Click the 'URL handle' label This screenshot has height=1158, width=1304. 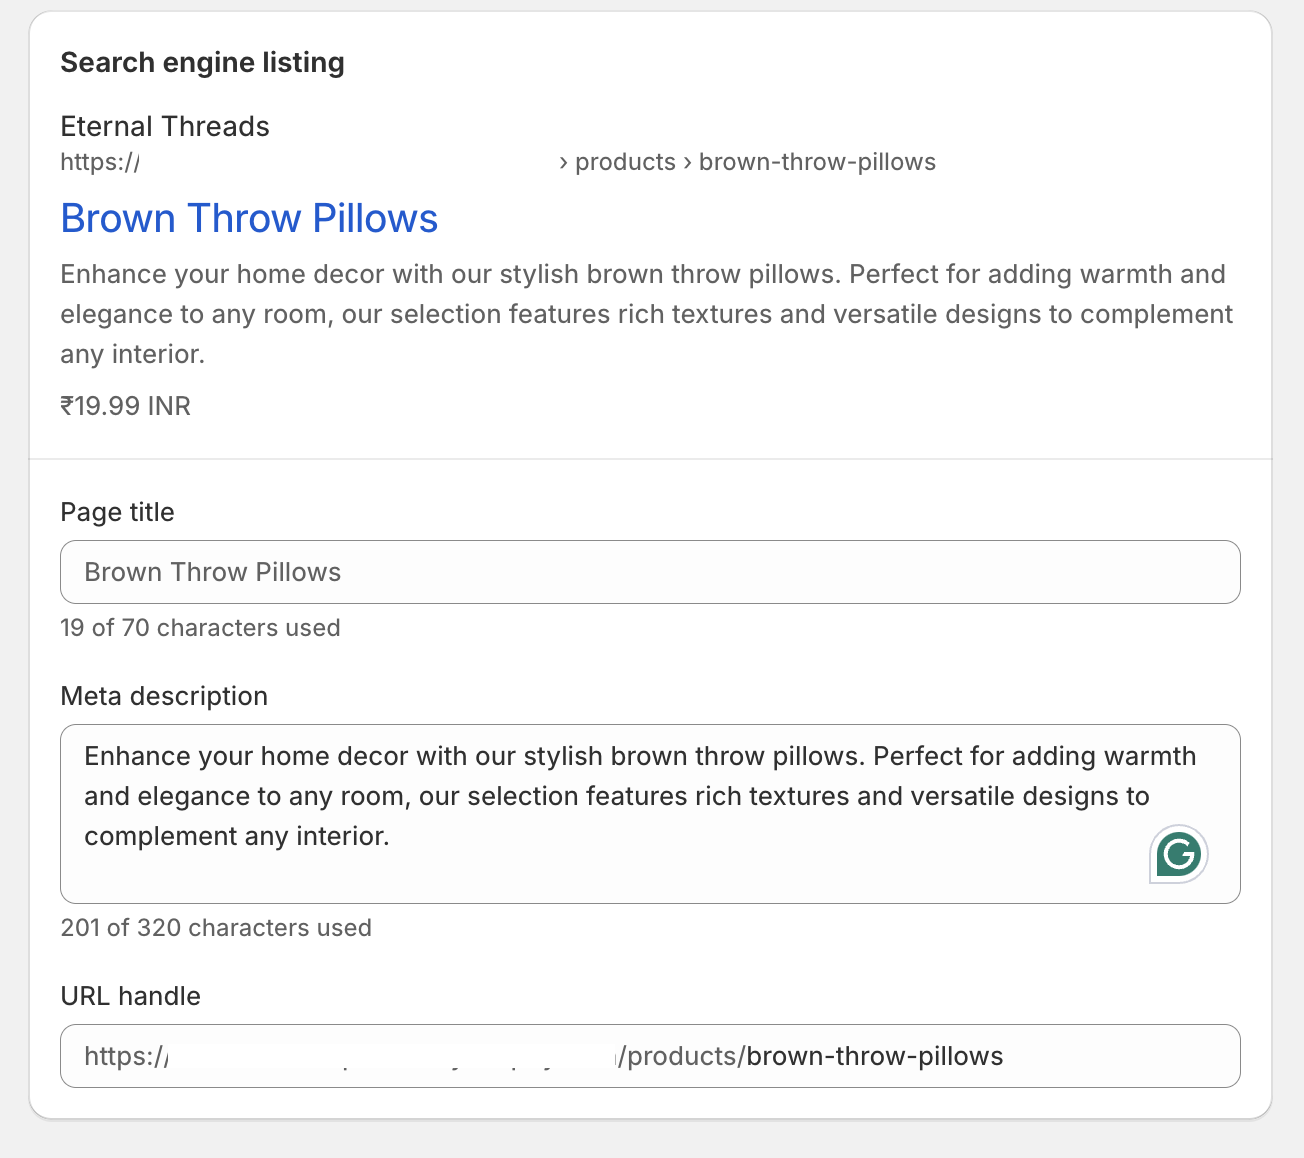(x=131, y=996)
